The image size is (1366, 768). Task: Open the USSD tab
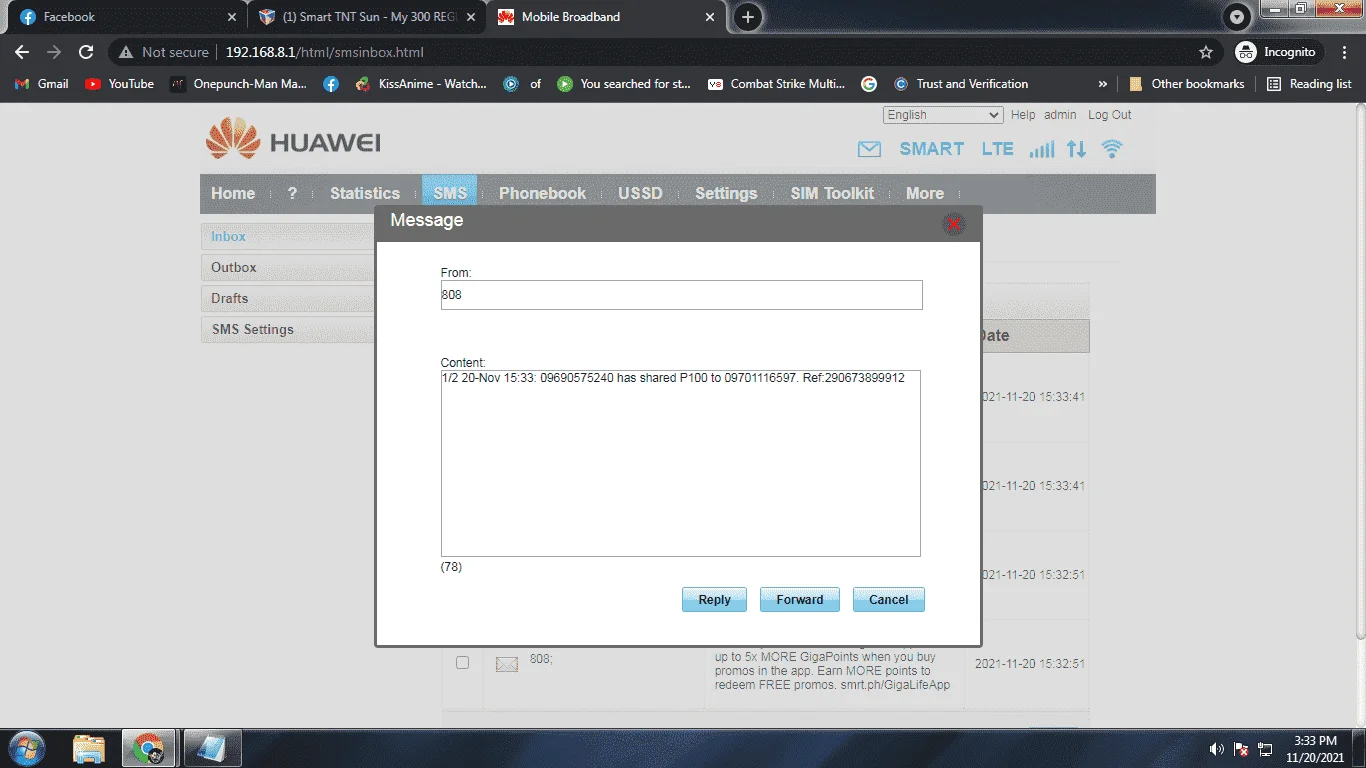tap(640, 194)
